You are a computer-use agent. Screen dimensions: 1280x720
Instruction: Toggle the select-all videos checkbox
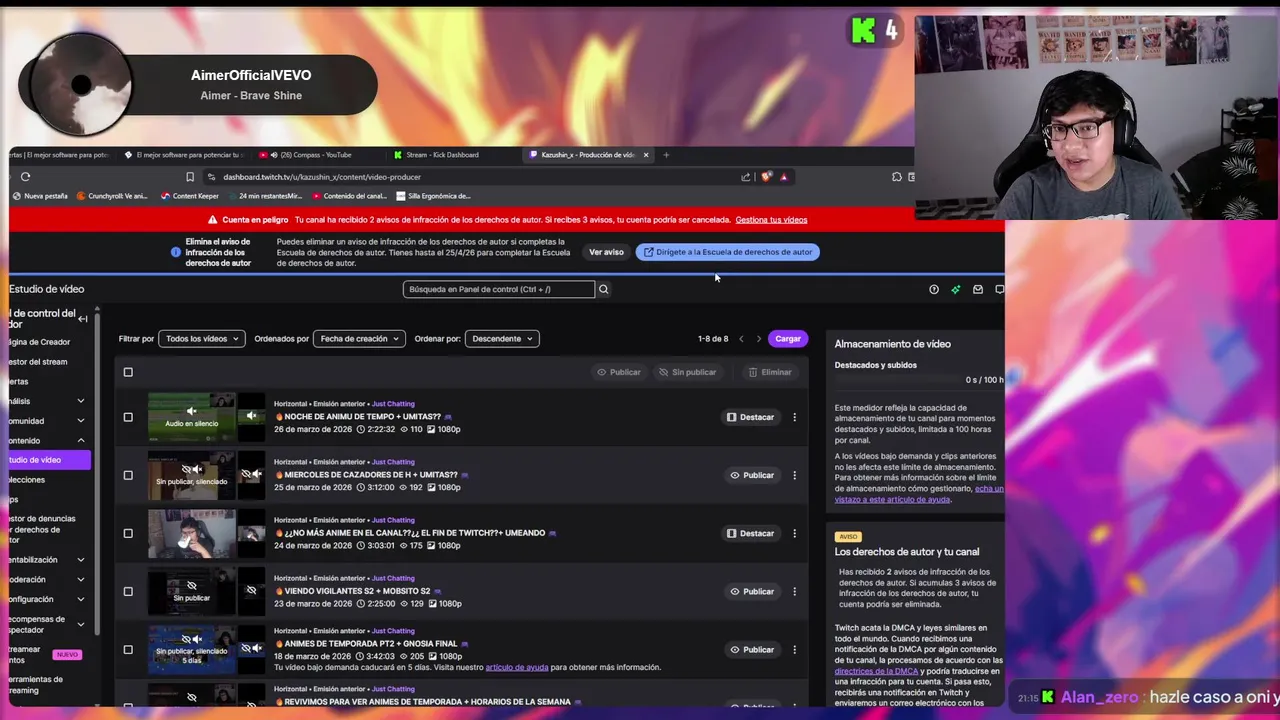(x=128, y=372)
